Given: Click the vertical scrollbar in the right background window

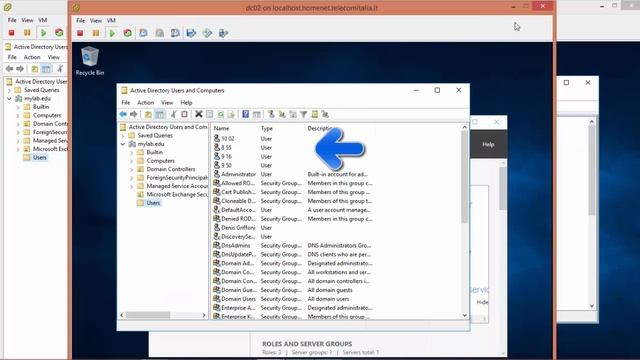Looking at the screenshot, I should coord(592,170).
